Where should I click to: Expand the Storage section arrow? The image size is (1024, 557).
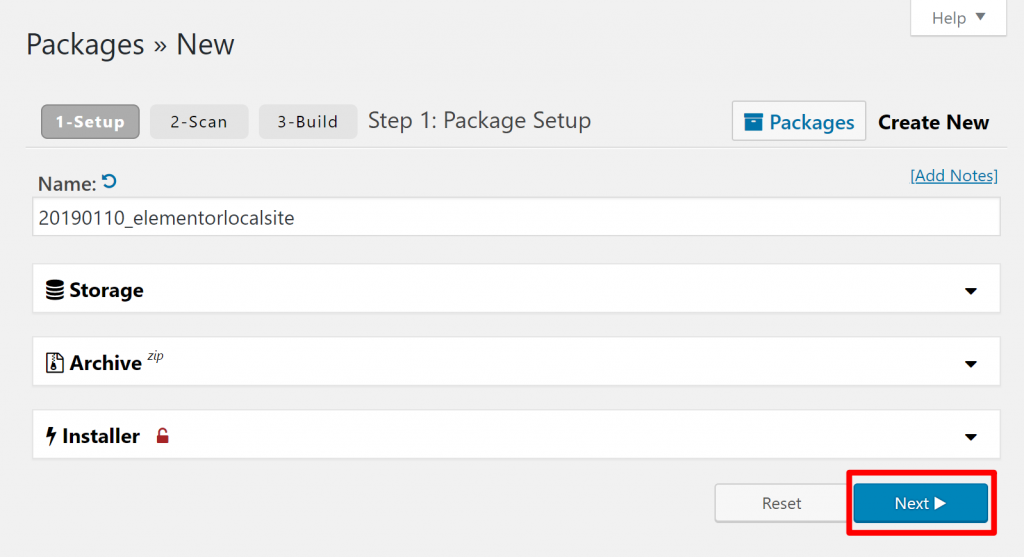(970, 291)
